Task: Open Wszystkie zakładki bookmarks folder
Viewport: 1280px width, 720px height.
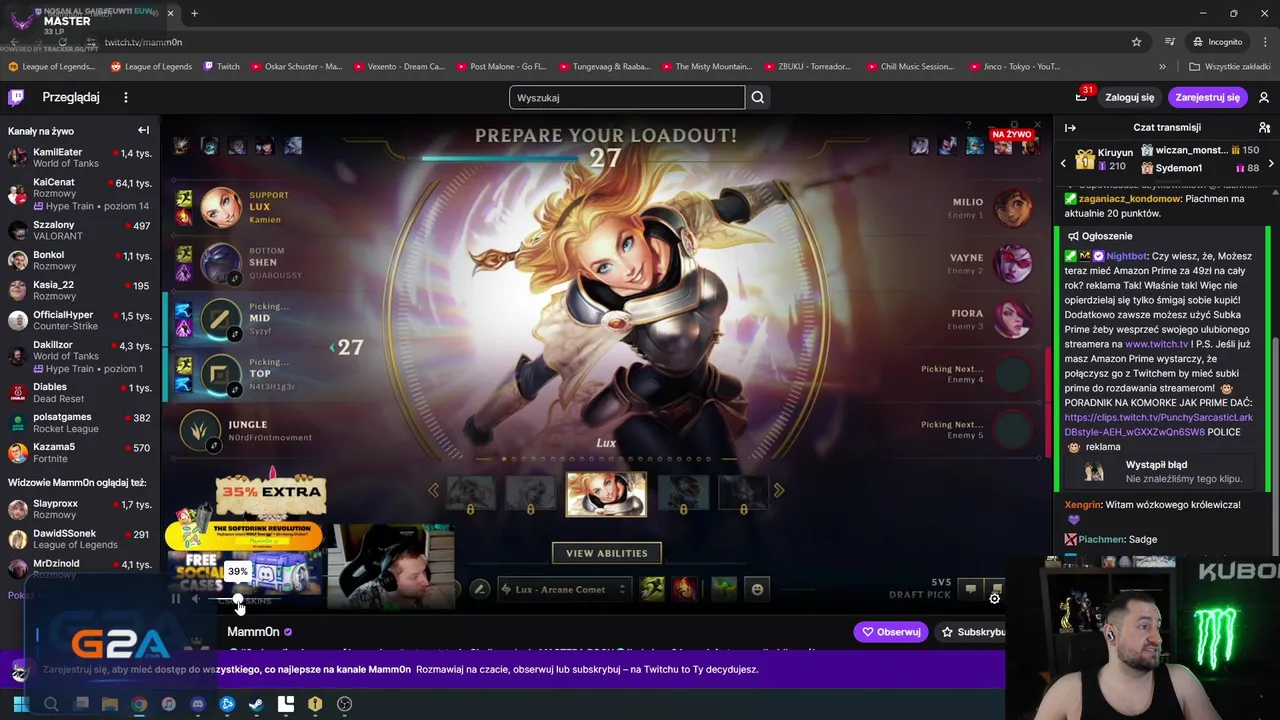Action: (x=1229, y=67)
